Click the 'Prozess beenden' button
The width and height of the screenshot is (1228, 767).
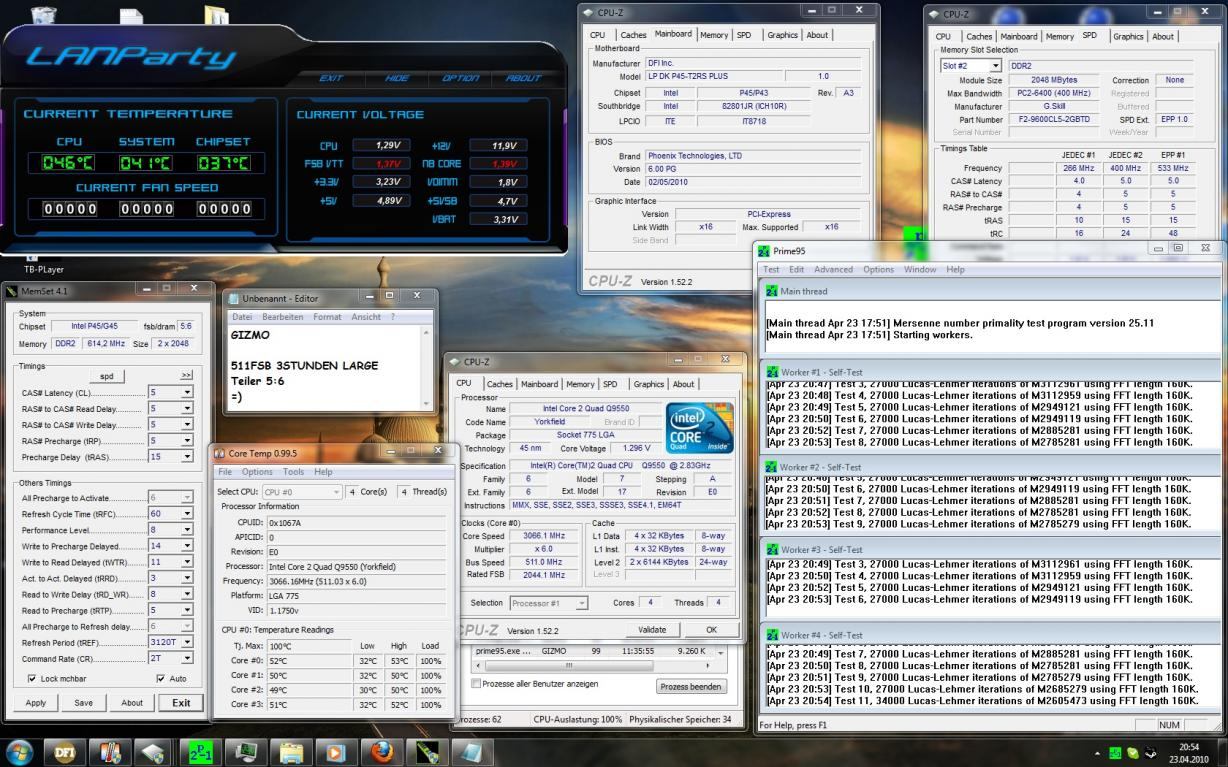coord(691,687)
